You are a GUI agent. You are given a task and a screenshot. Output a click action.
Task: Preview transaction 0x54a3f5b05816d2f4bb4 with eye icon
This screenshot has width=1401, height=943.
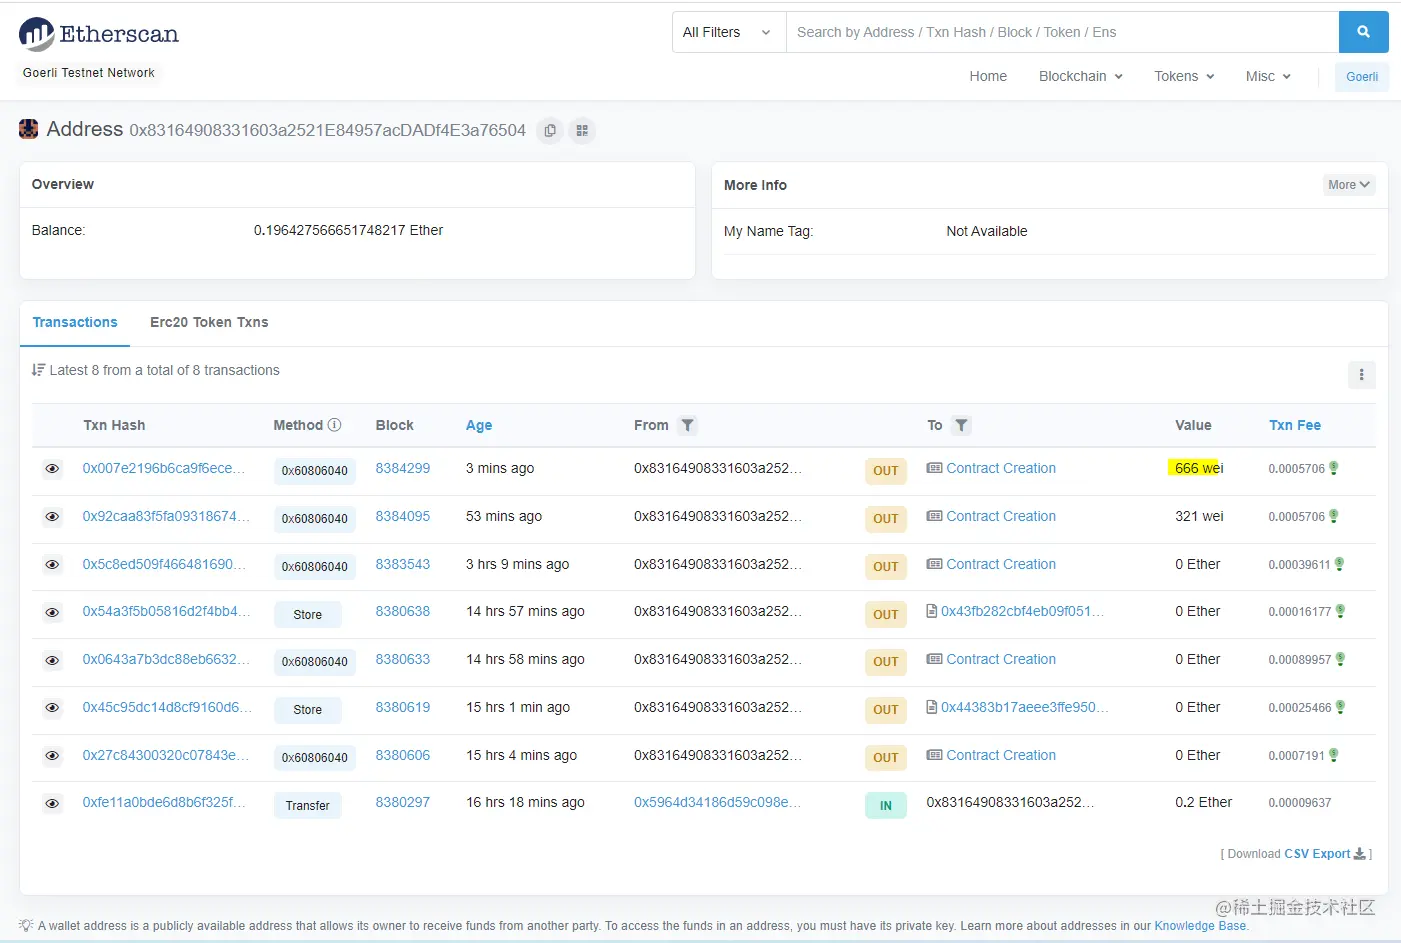click(52, 612)
